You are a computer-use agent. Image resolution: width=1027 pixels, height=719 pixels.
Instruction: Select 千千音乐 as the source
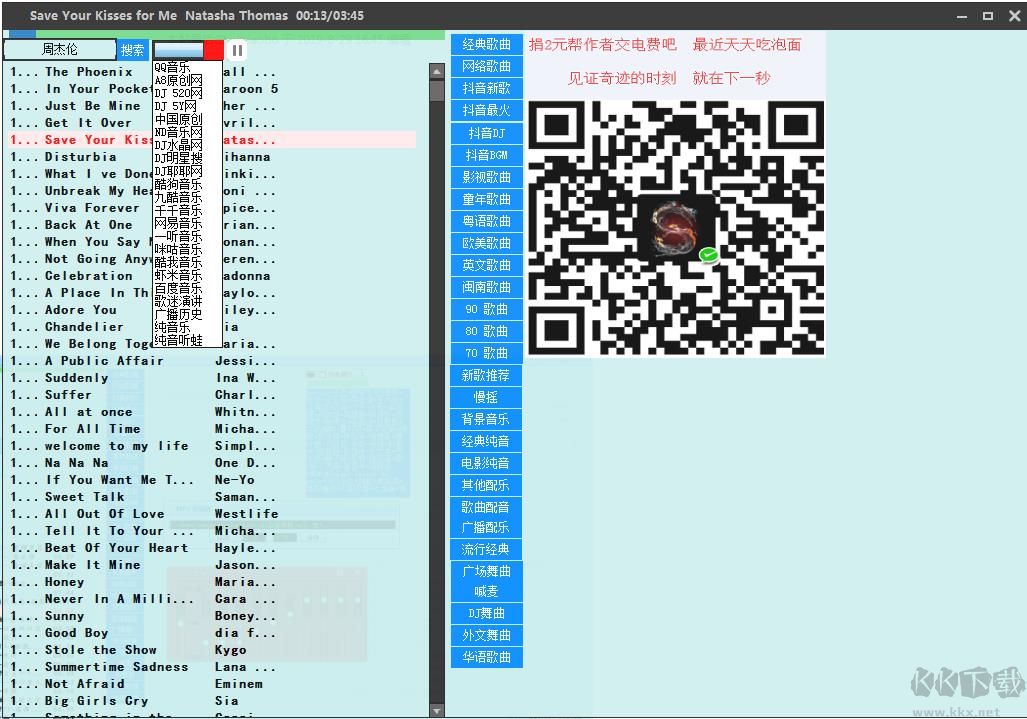187,210
